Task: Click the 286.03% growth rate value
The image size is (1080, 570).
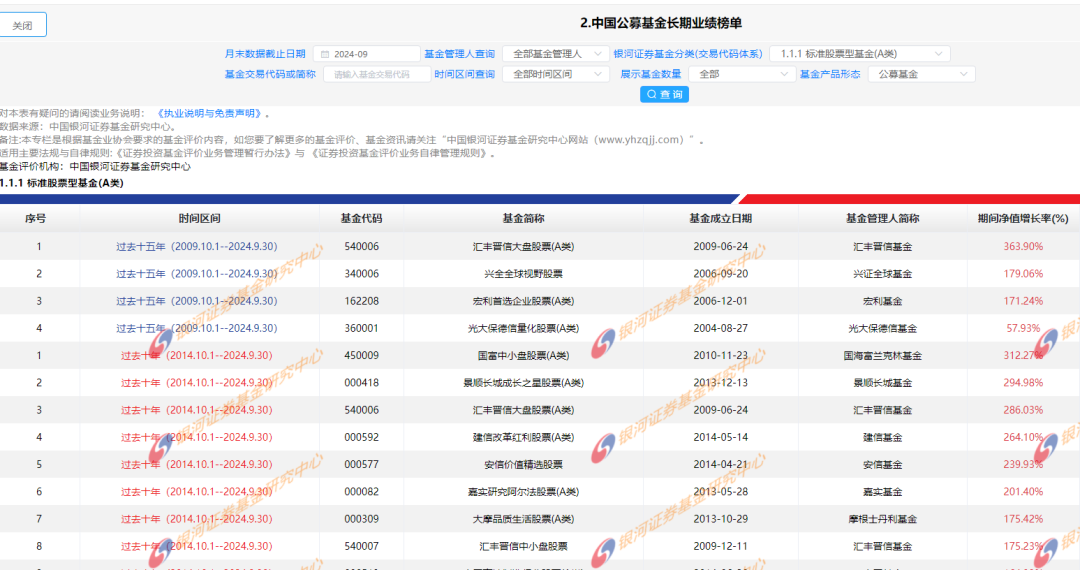Action: 1023,410
